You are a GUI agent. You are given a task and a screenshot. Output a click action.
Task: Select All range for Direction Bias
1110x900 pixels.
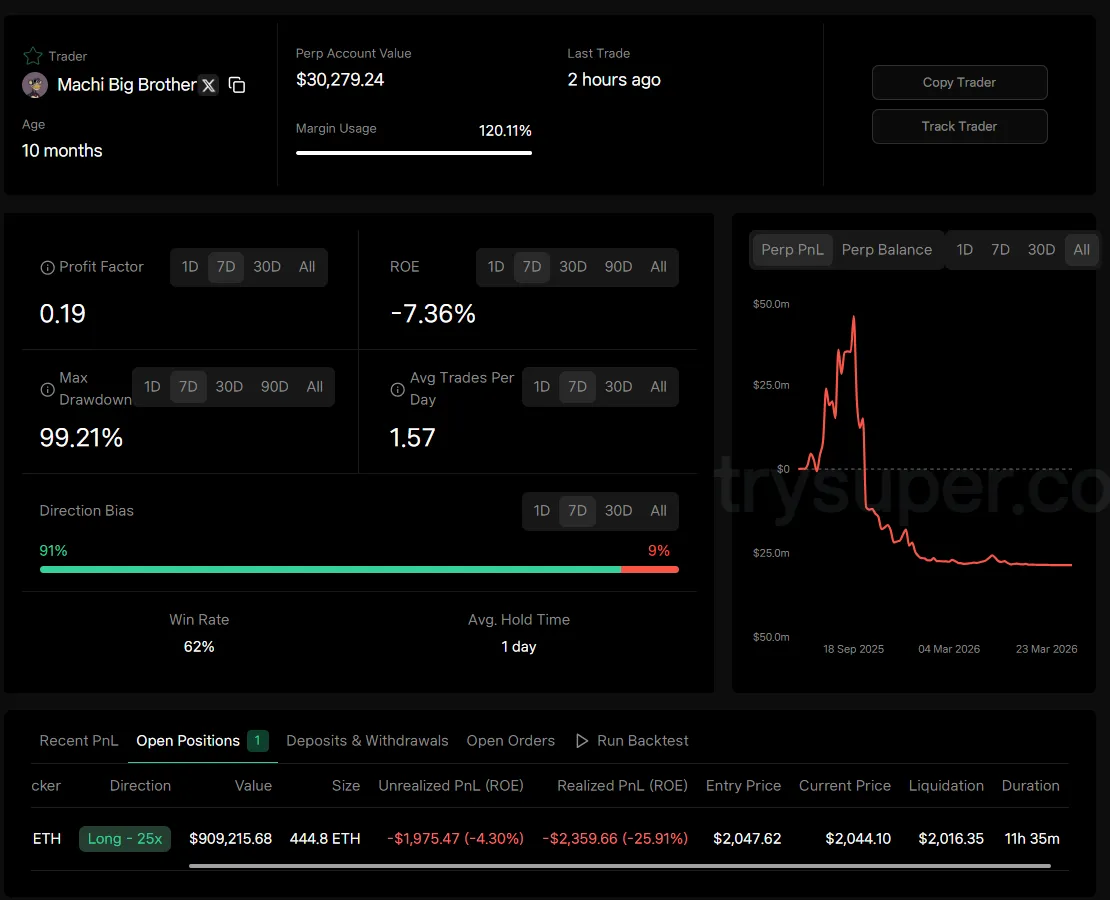click(658, 511)
